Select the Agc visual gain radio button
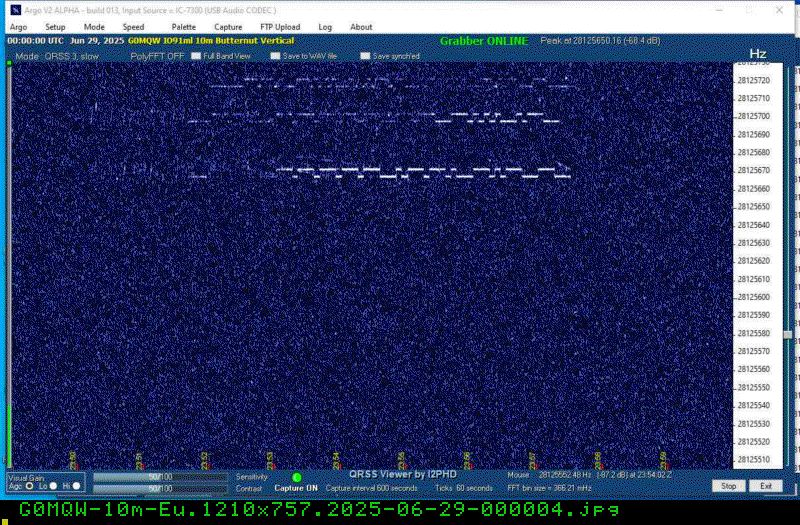The width and height of the screenshot is (800, 525). (30, 486)
